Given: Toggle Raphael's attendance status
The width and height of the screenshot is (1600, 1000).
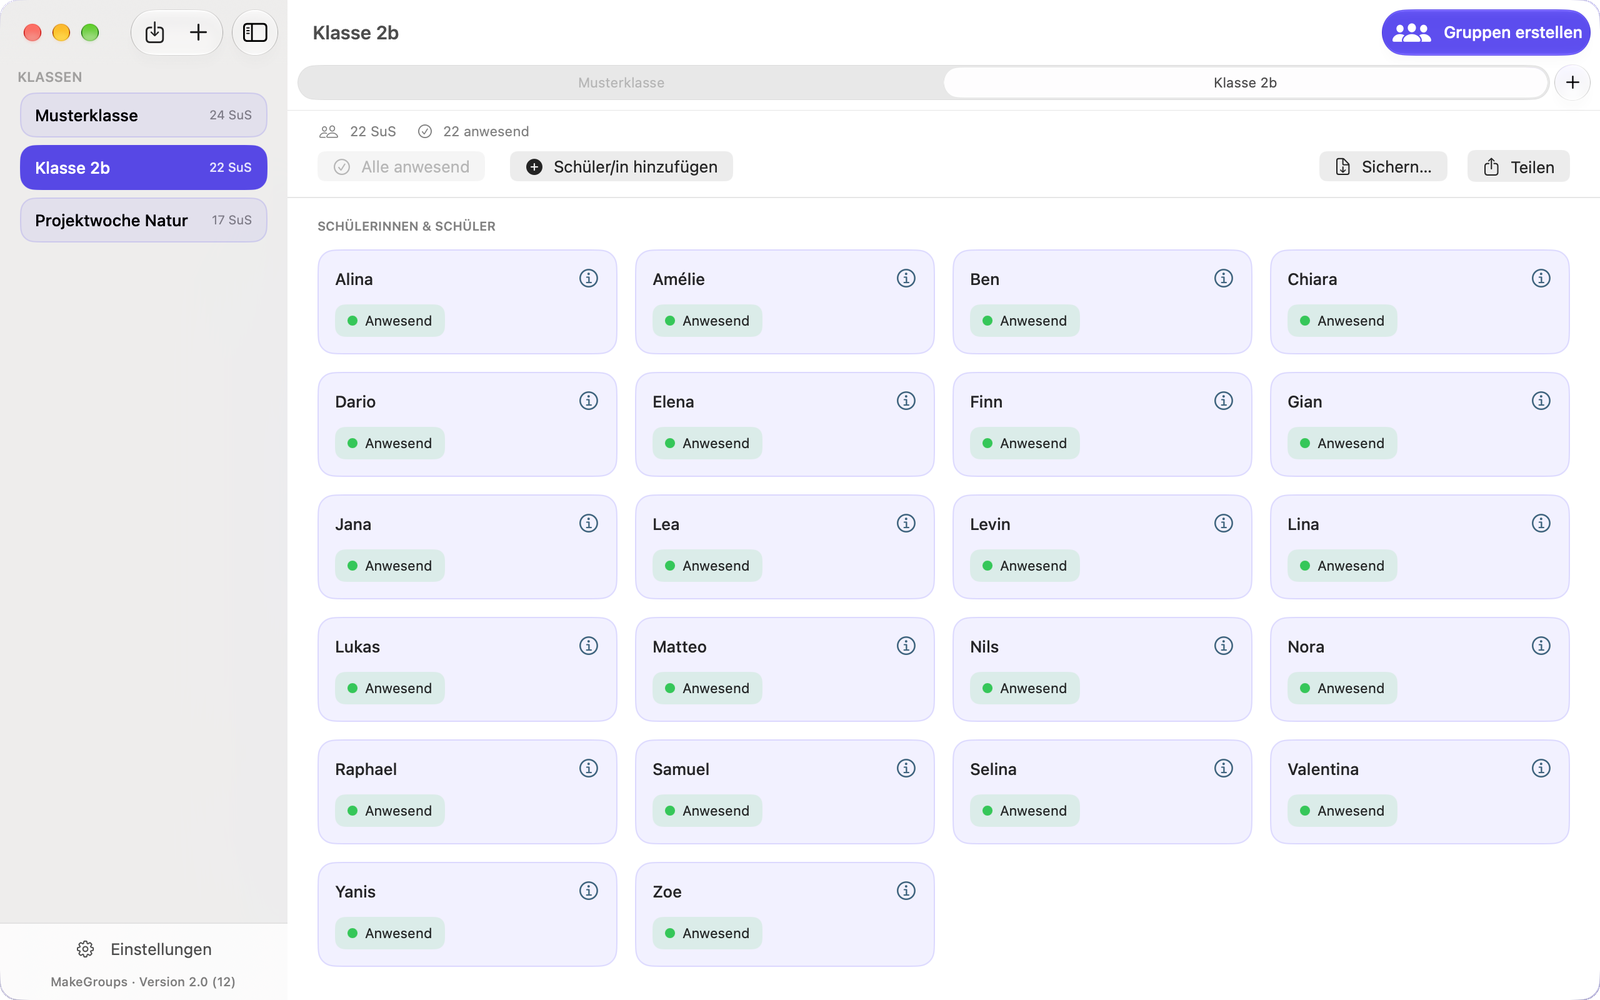Looking at the screenshot, I should (390, 811).
